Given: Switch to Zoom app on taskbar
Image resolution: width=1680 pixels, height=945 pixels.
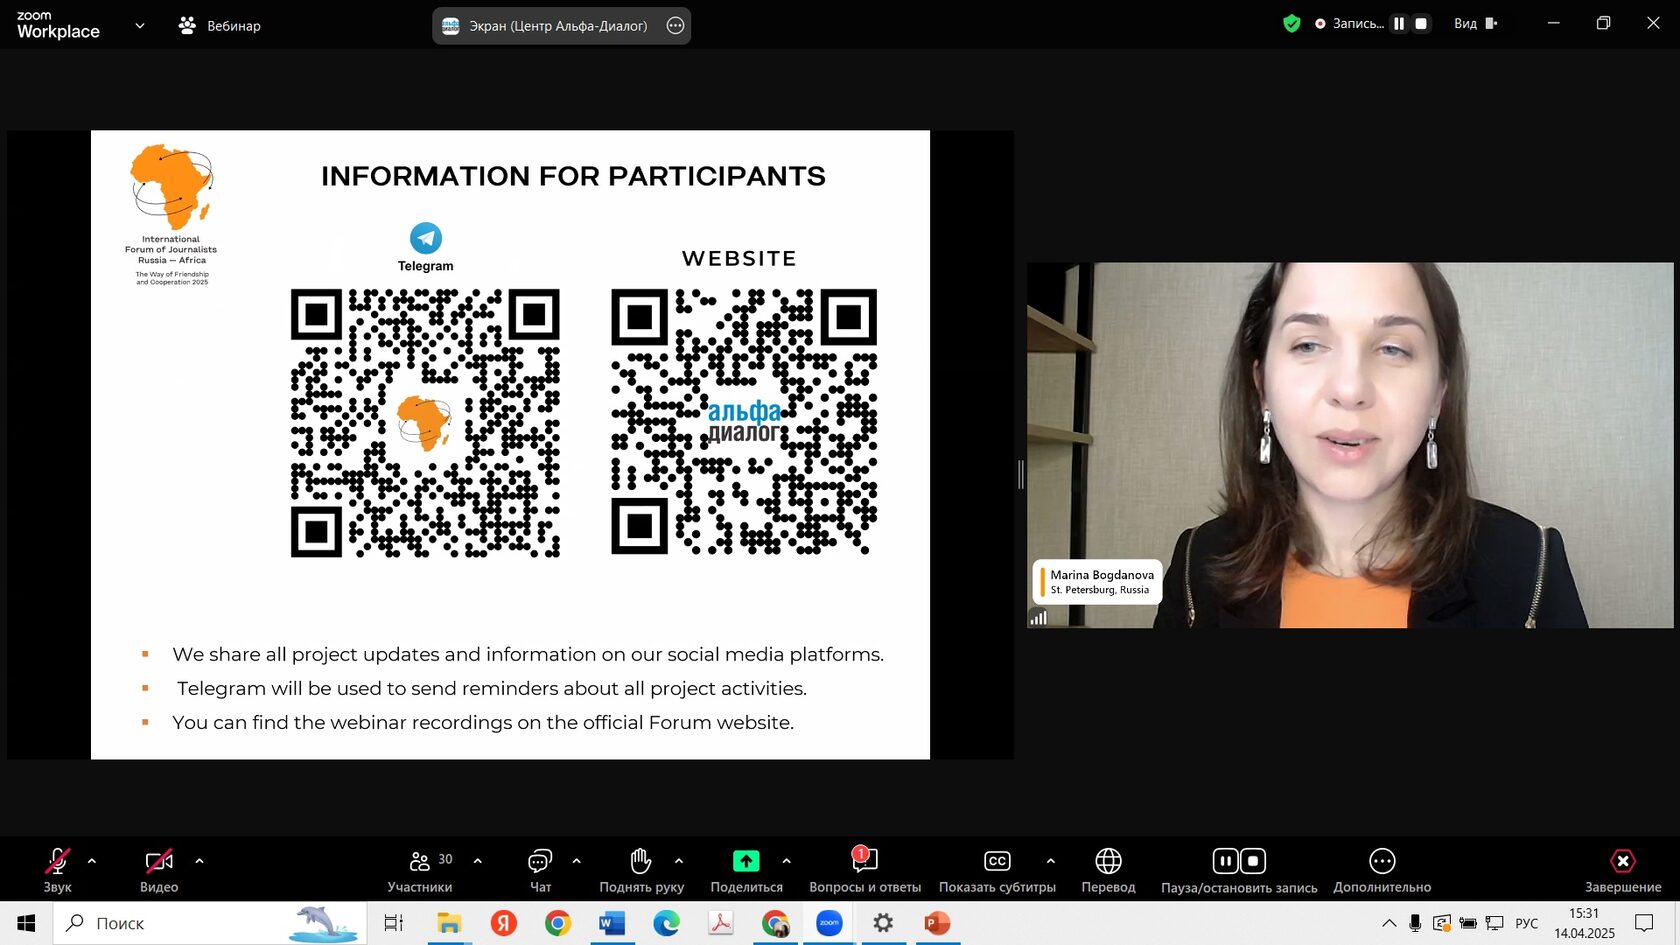Looking at the screenshot, I should (x=829, y=923).
